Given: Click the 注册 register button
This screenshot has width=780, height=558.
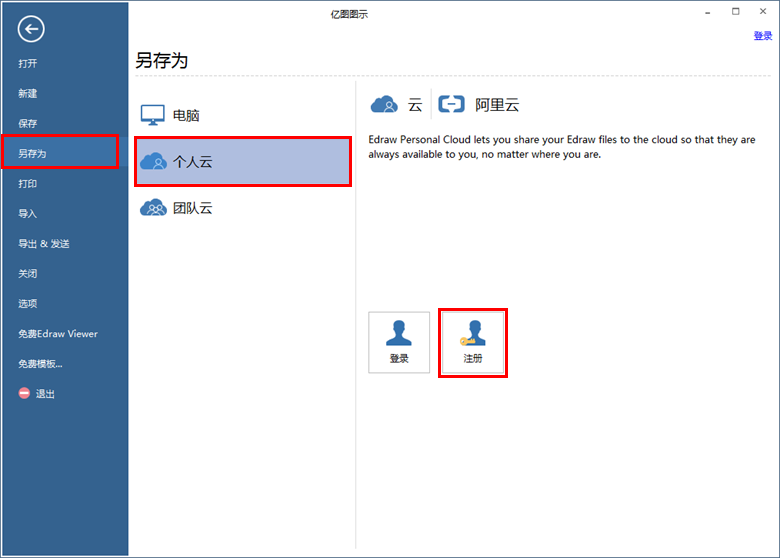Looking at the screenshot, I should 473,343.
